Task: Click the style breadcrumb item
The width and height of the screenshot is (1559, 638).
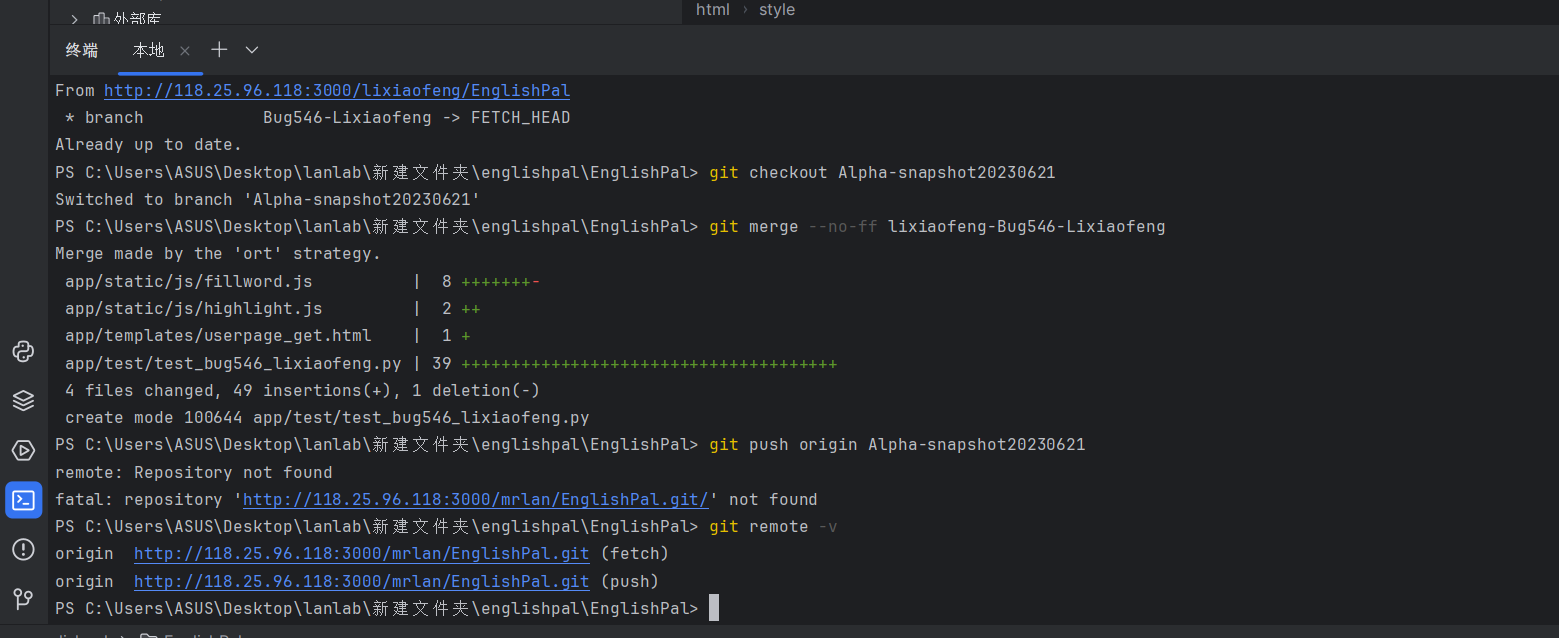Action: (777, 10)
